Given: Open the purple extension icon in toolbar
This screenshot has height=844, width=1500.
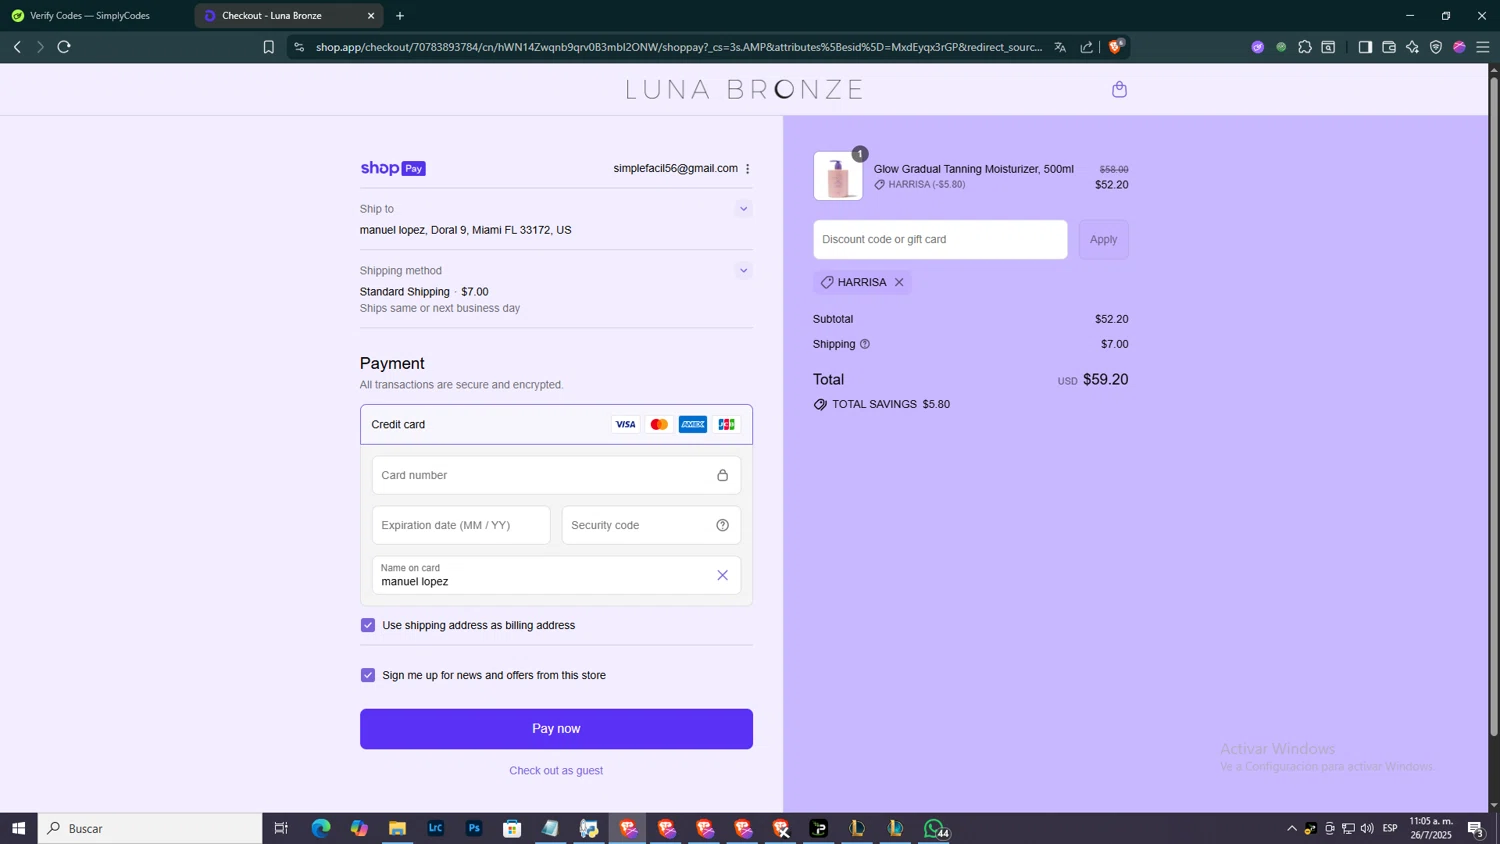Looking at the screenshot, I should click(x=1258, y=47).
